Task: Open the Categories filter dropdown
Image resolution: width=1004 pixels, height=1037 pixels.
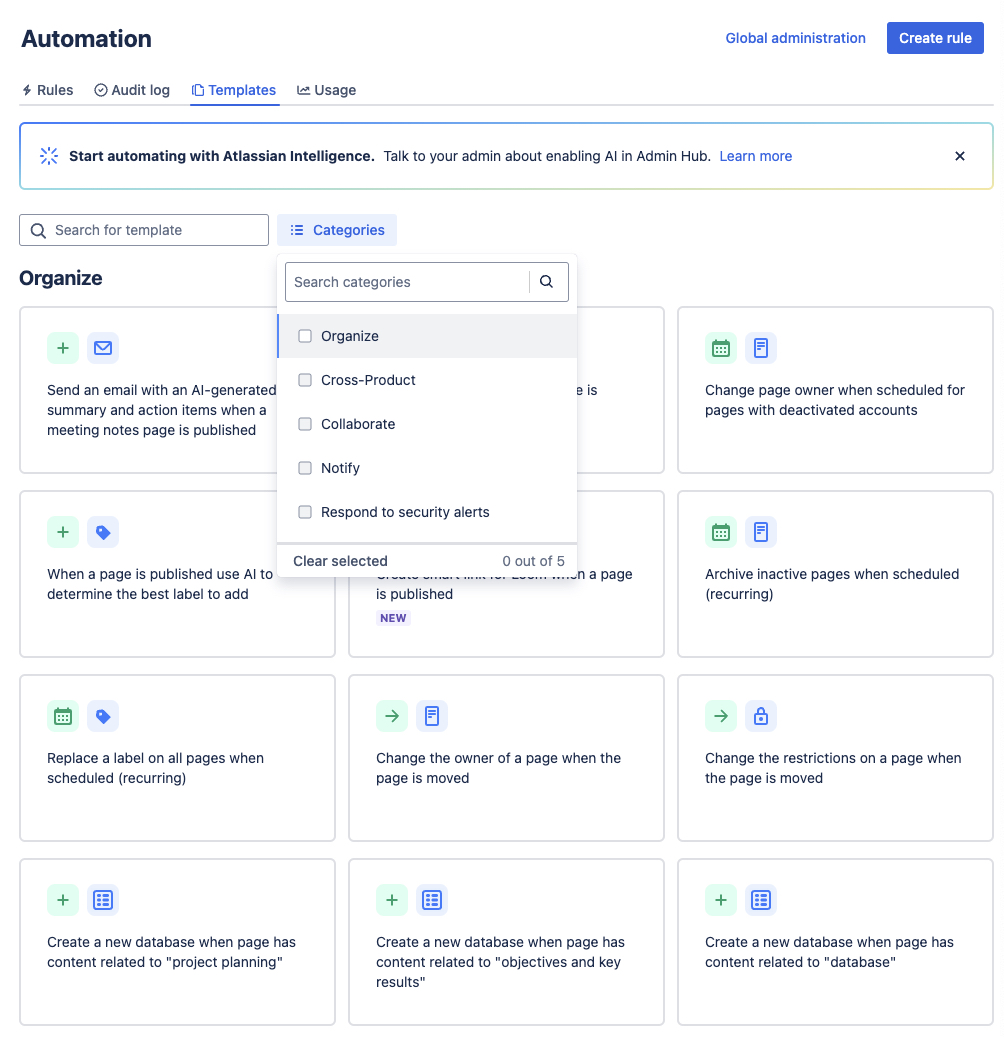Action: (337, 229)
